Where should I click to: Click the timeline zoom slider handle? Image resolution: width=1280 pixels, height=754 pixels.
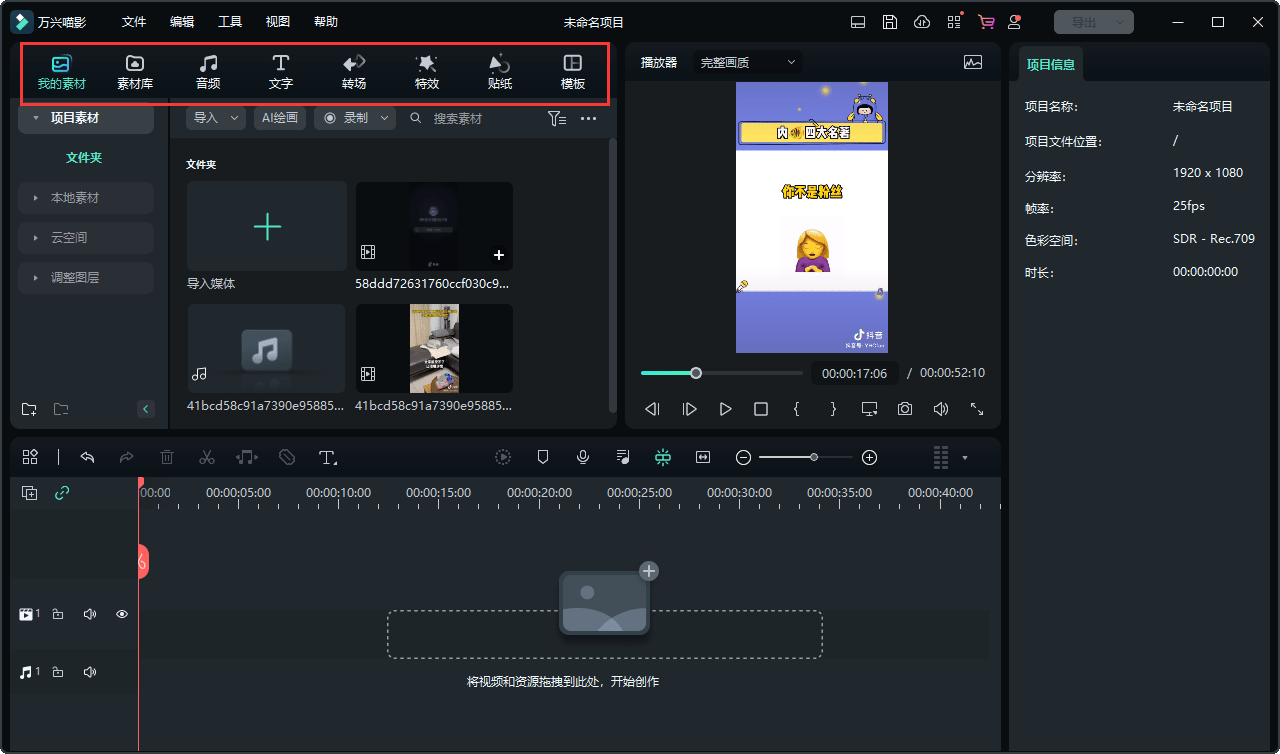pyautogui.click(x=814, y=457)
